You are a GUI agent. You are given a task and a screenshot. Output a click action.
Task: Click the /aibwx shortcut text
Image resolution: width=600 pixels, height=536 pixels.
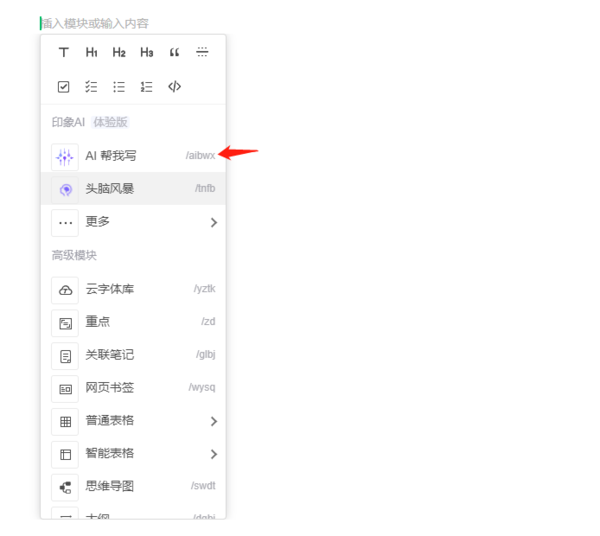pos(200,156)
